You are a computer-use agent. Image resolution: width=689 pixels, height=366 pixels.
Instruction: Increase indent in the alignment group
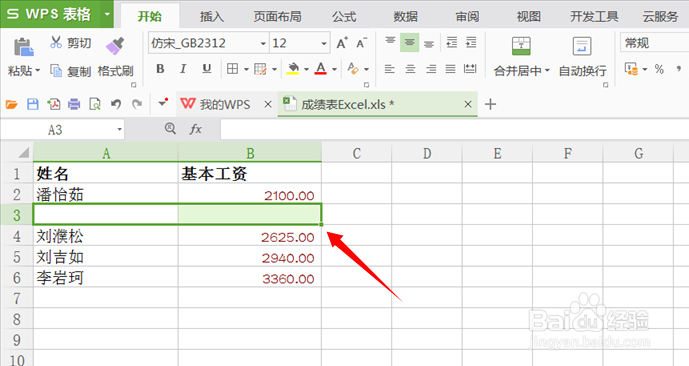pyautogui.click(x=471, y=42)
